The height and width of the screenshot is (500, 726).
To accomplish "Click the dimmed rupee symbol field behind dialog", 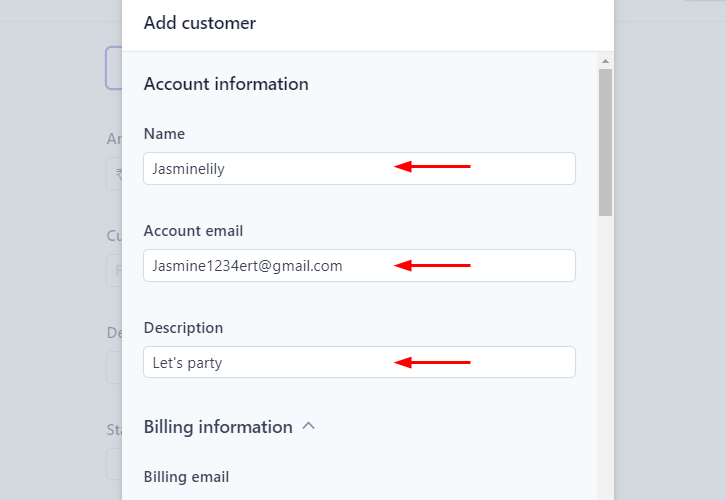I will (114, 174).
